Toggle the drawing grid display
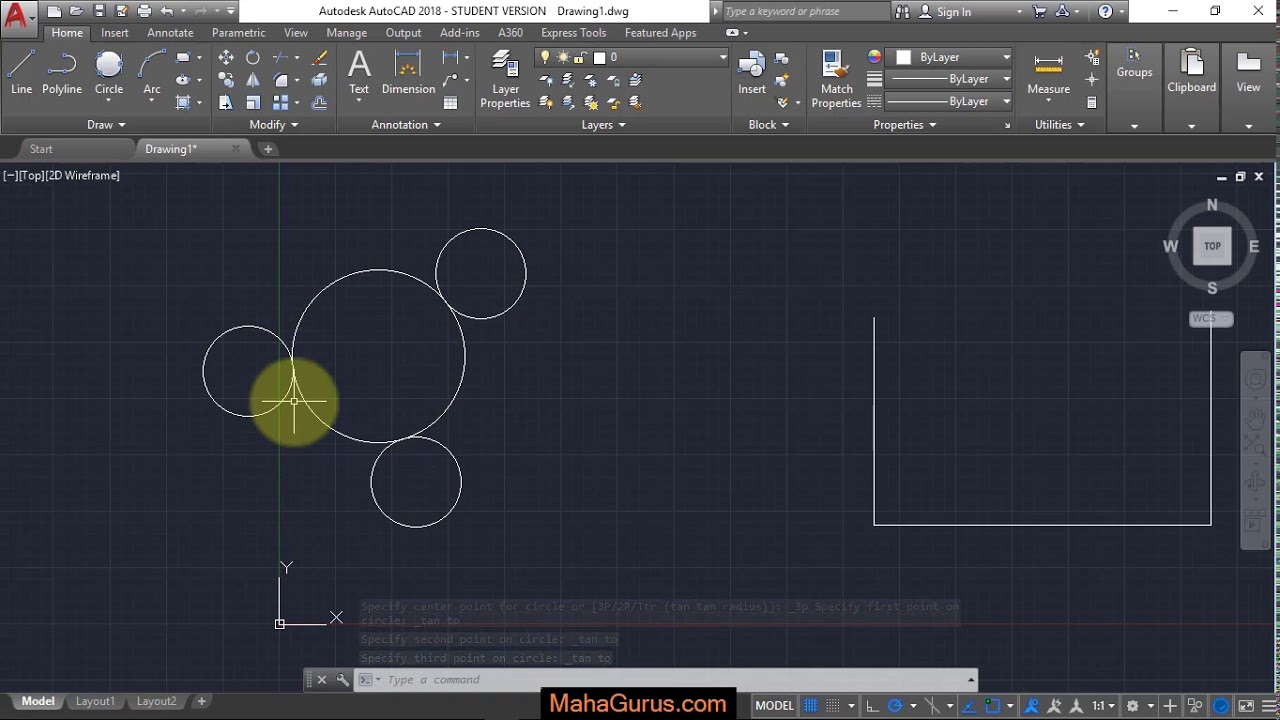 [x=811, y=706]
